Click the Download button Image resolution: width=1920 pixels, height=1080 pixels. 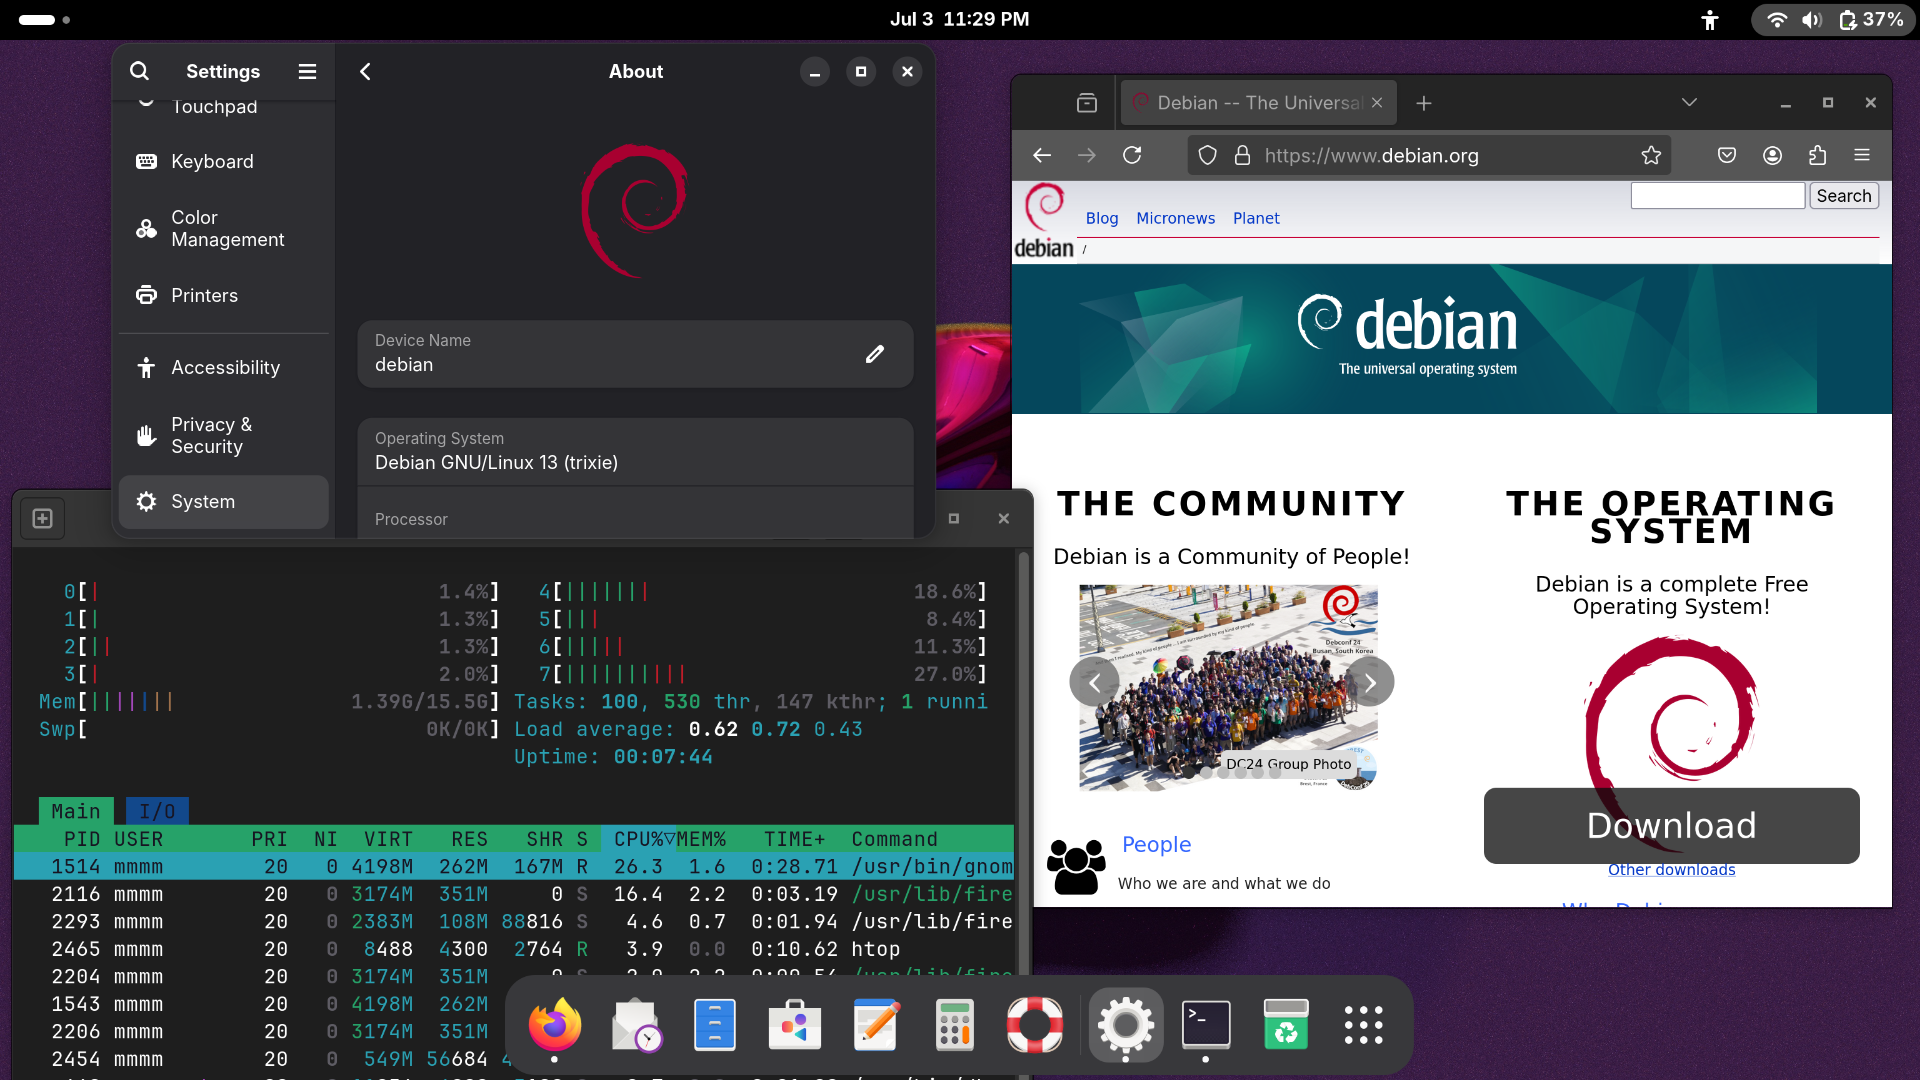click(1672, 826)
